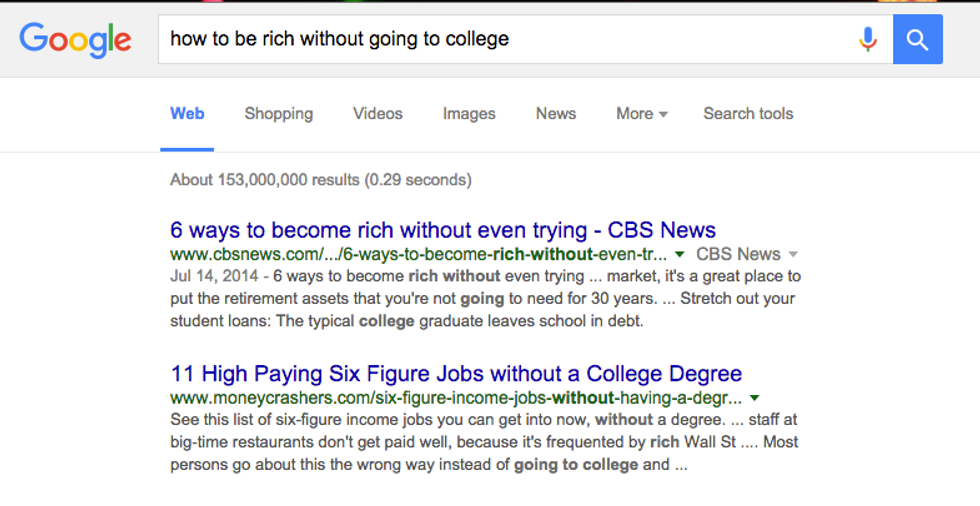
Task: Open Search tools options
Action: [x=748, y=114]
